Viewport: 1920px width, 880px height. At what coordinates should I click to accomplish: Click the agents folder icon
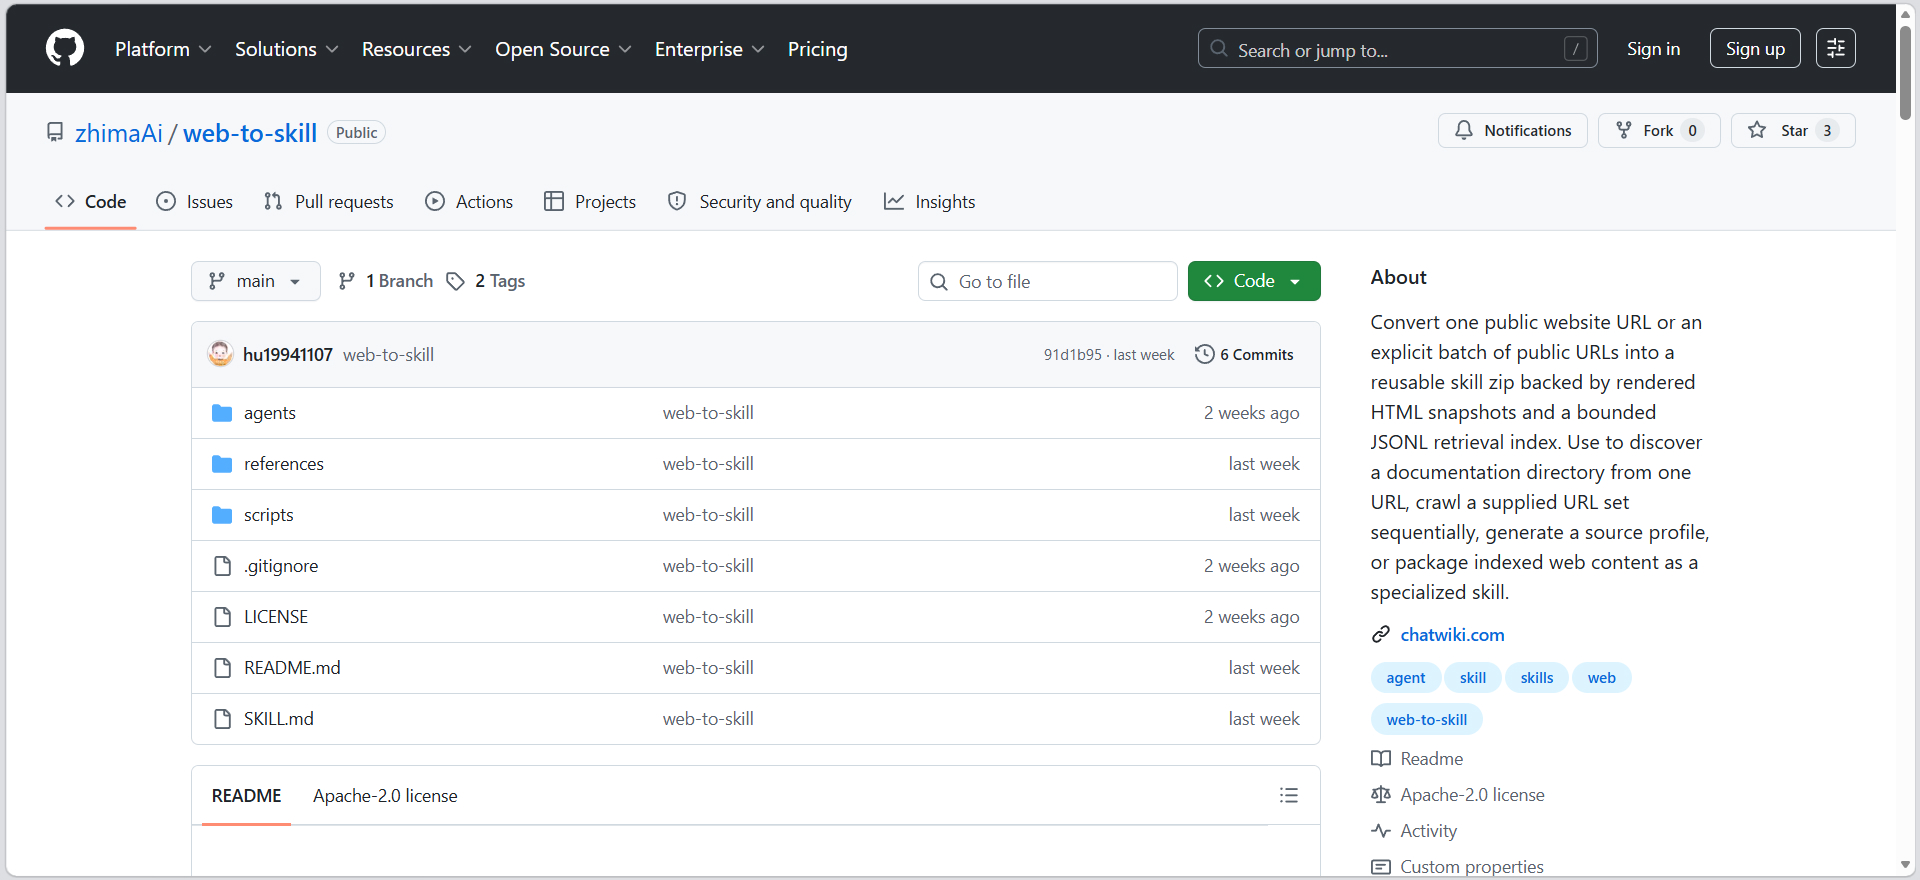pyautogui.click(x=222, y=413)
